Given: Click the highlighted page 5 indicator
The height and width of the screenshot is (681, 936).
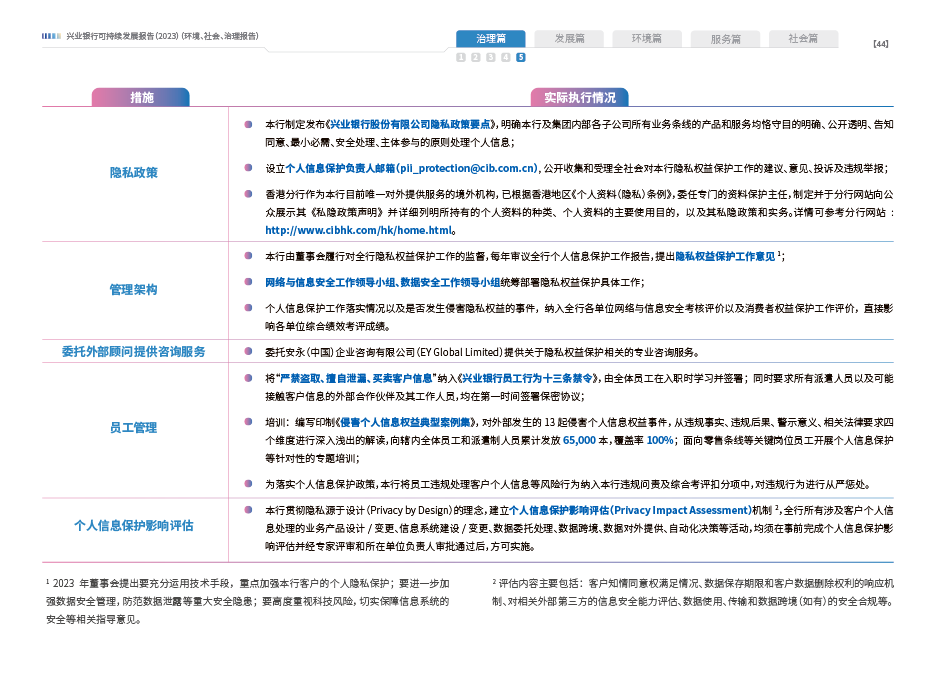Looking at the screenshot, I should (x=521, y=57).
